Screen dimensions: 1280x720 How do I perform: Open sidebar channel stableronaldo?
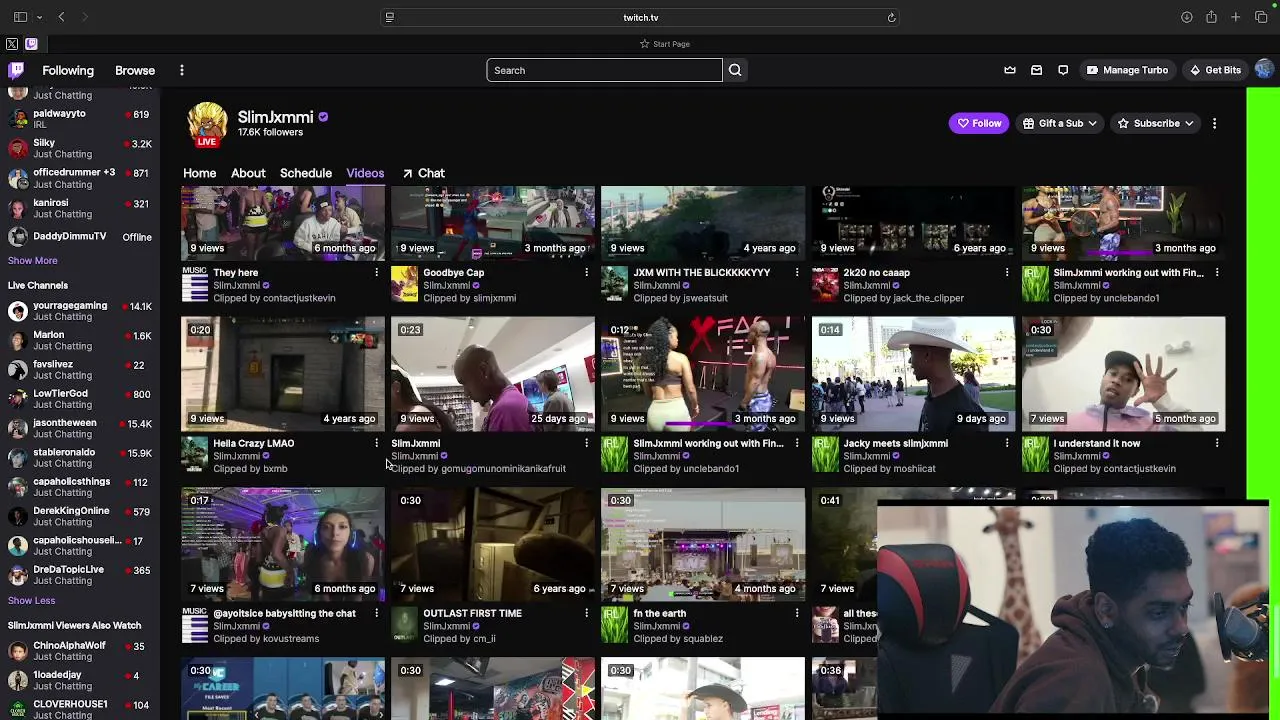click(80, 457)
